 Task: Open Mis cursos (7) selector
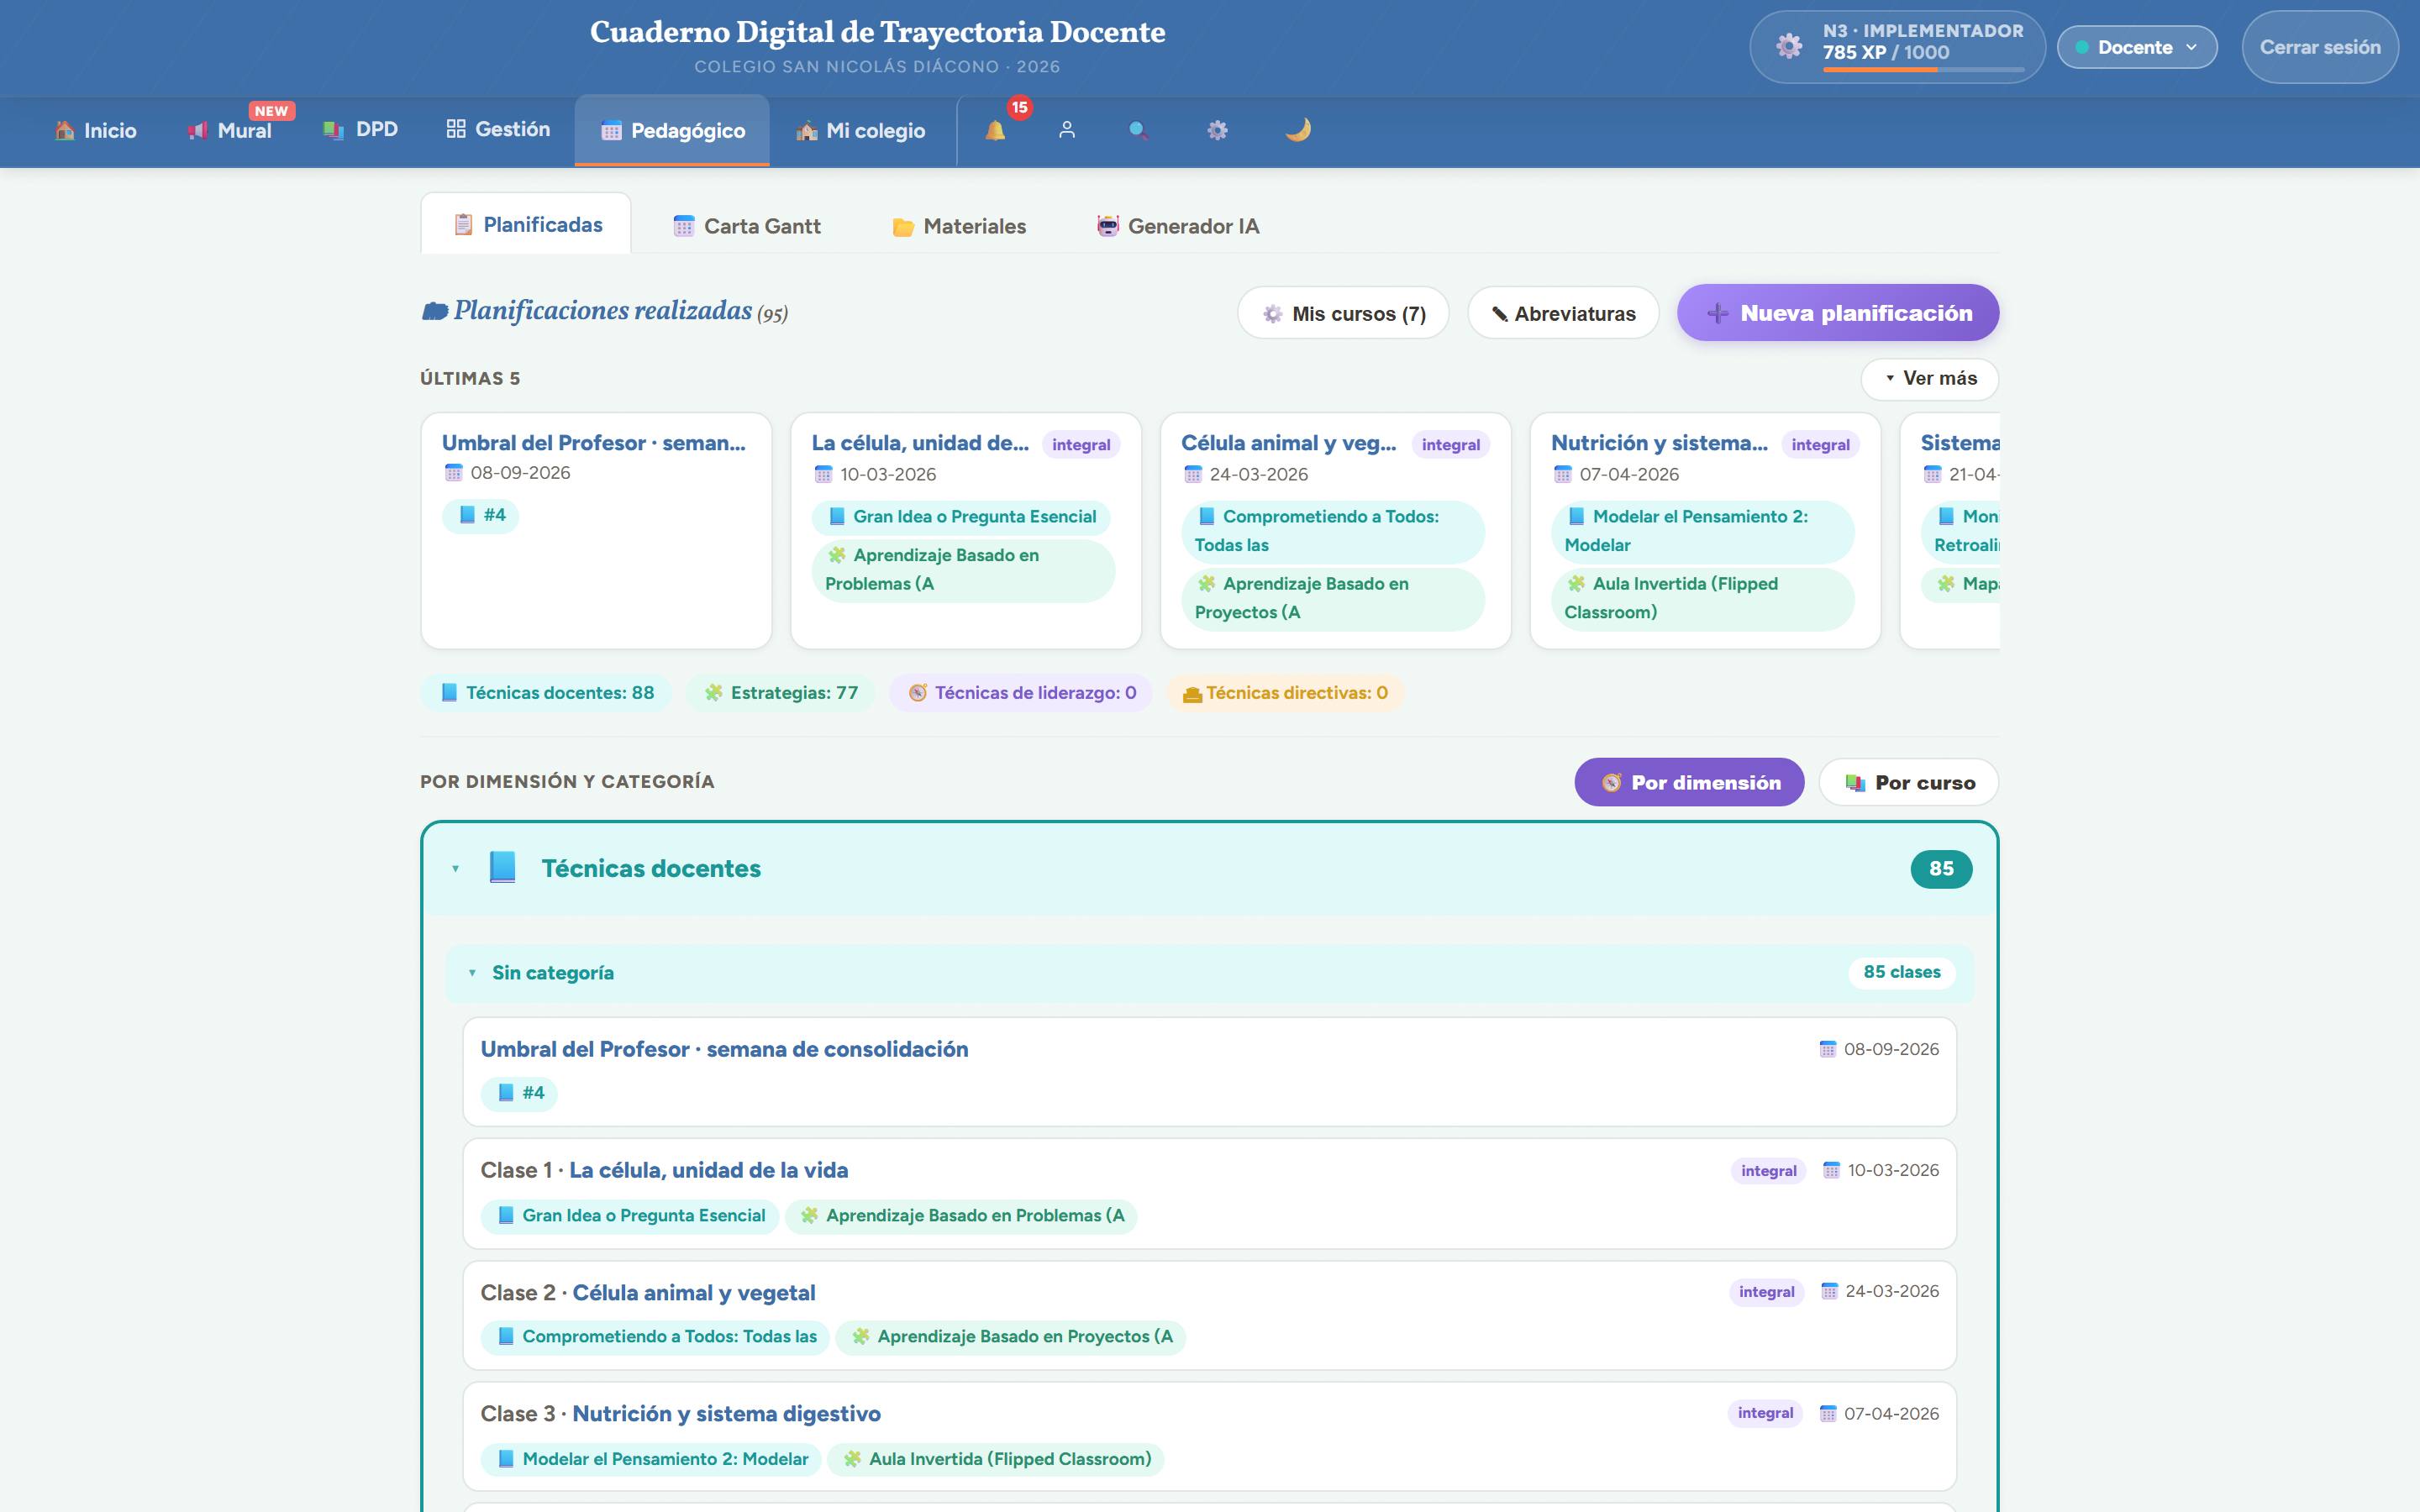pyautogui.click(x=1343, y=313)
